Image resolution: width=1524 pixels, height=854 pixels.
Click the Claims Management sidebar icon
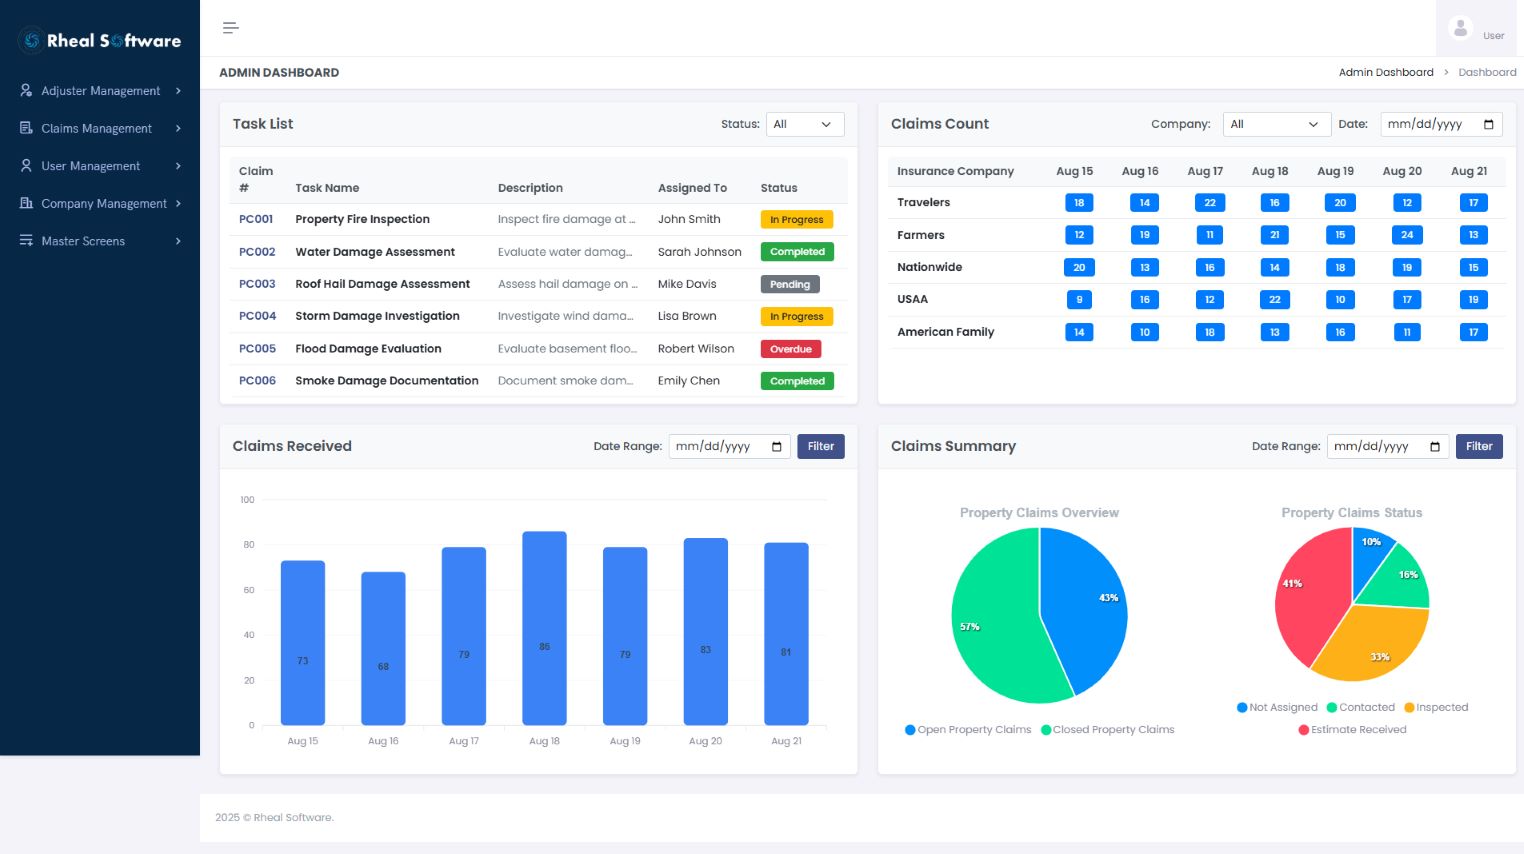26,128
